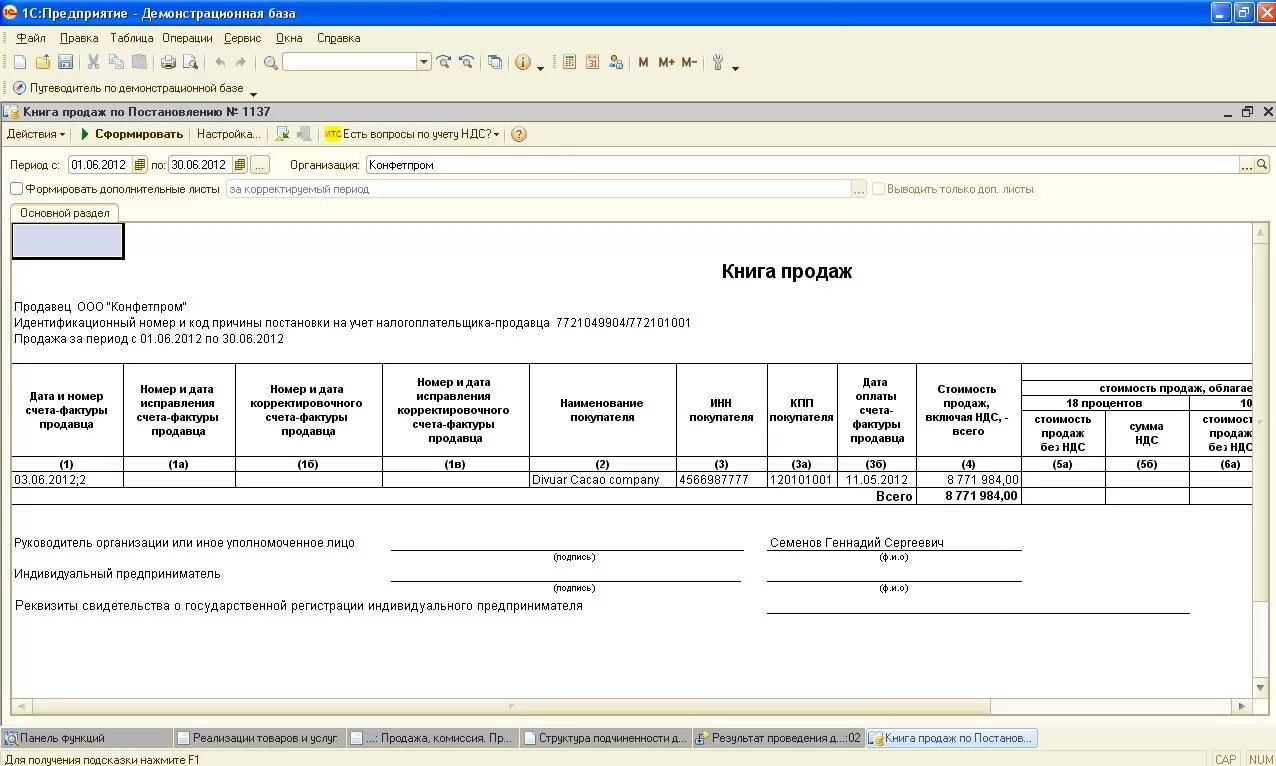Click the restore settings icon next to Настройка

click(x=282, y=134)
